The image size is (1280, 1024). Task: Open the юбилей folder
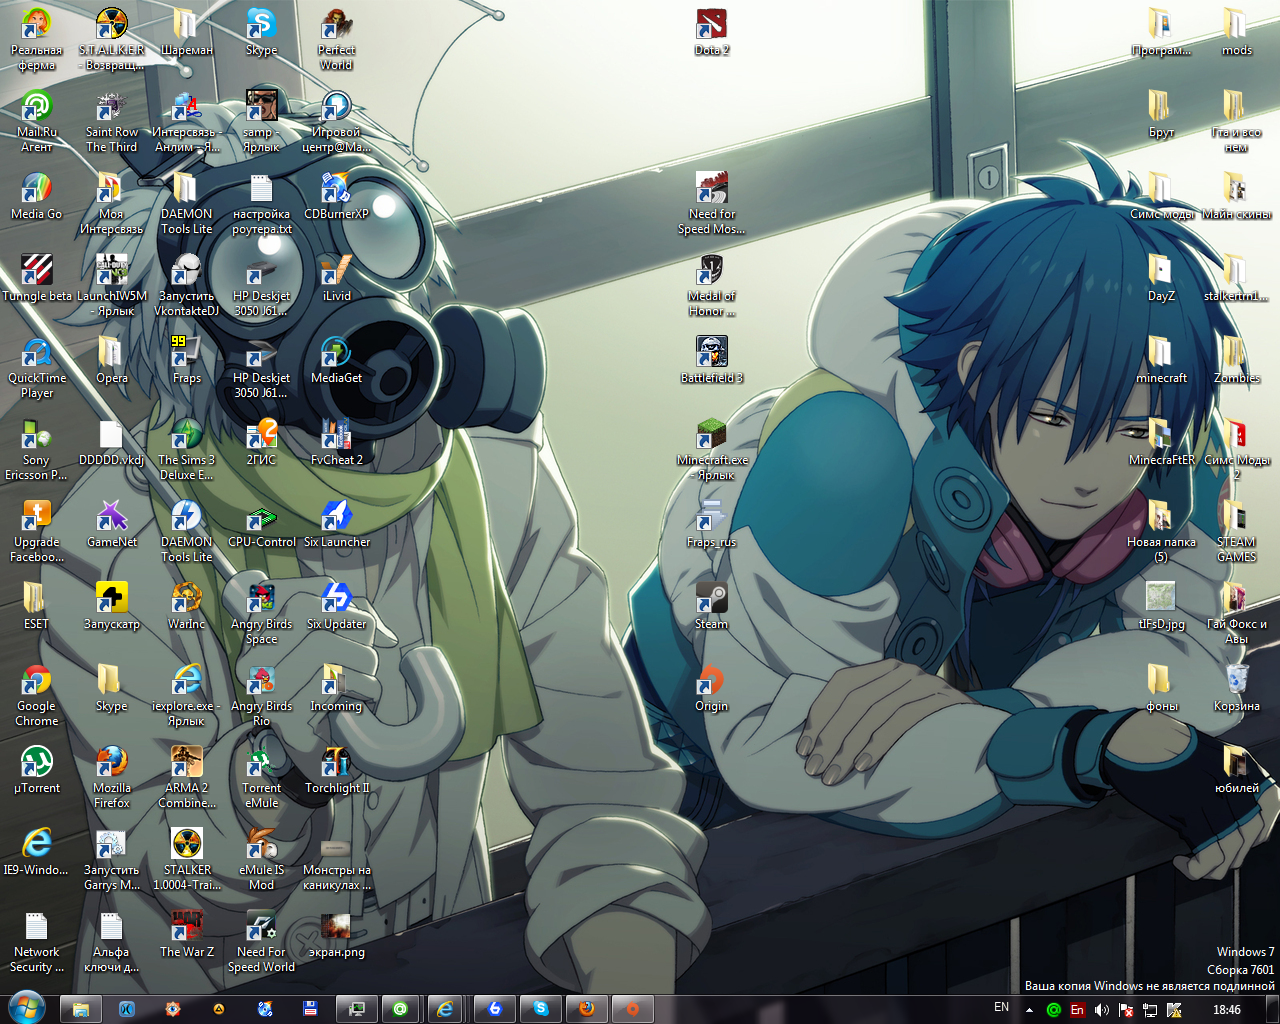click(1236, 769)
